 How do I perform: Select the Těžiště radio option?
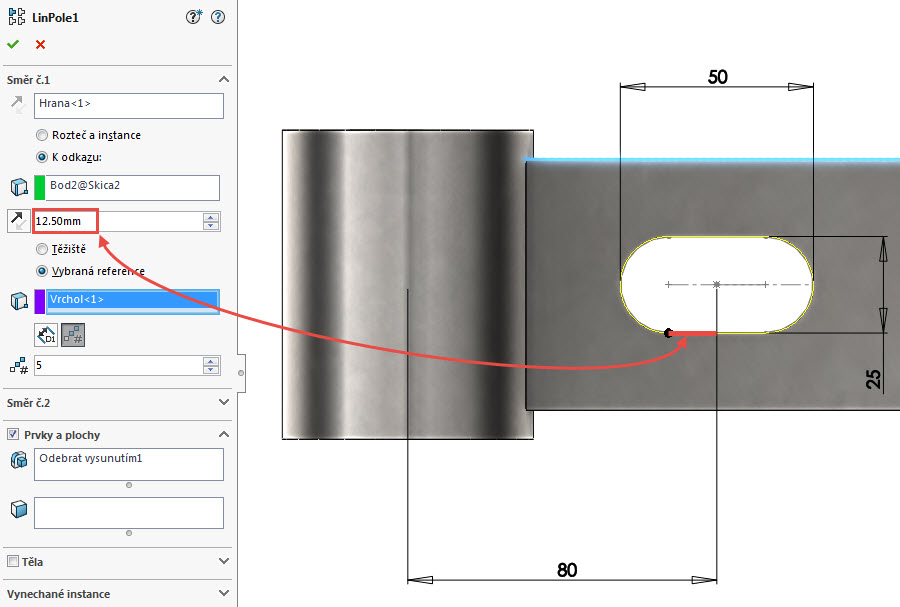coord(41,249)
